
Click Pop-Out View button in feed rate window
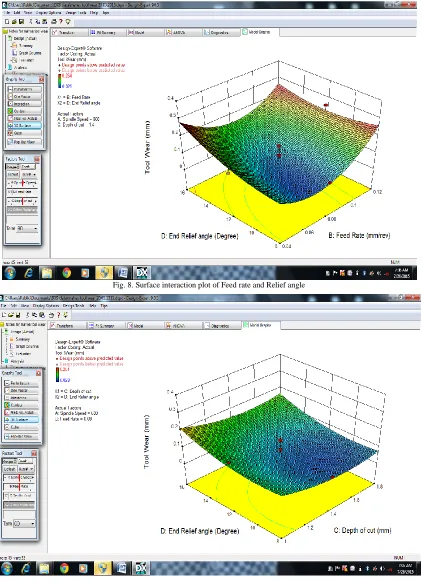[x=25, y=142]
